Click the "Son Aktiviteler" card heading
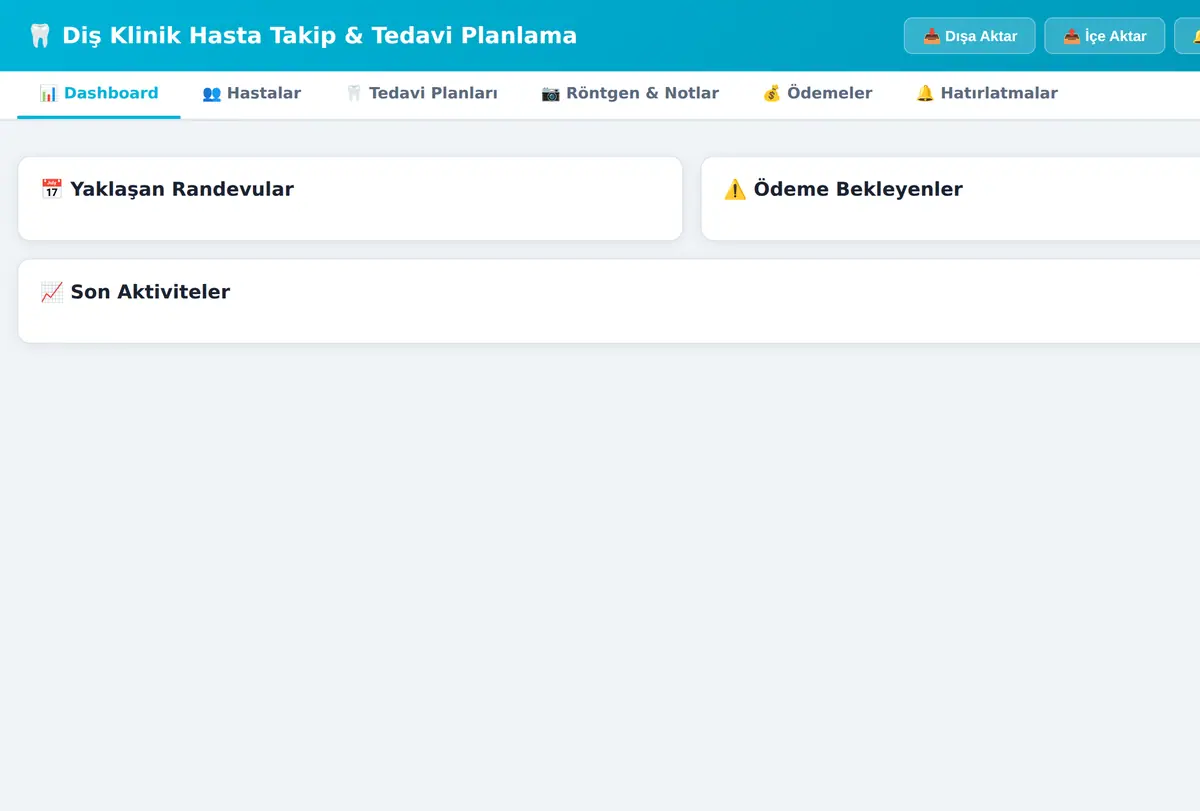Screen dimensions: 1200x811 tap(135, 292)
